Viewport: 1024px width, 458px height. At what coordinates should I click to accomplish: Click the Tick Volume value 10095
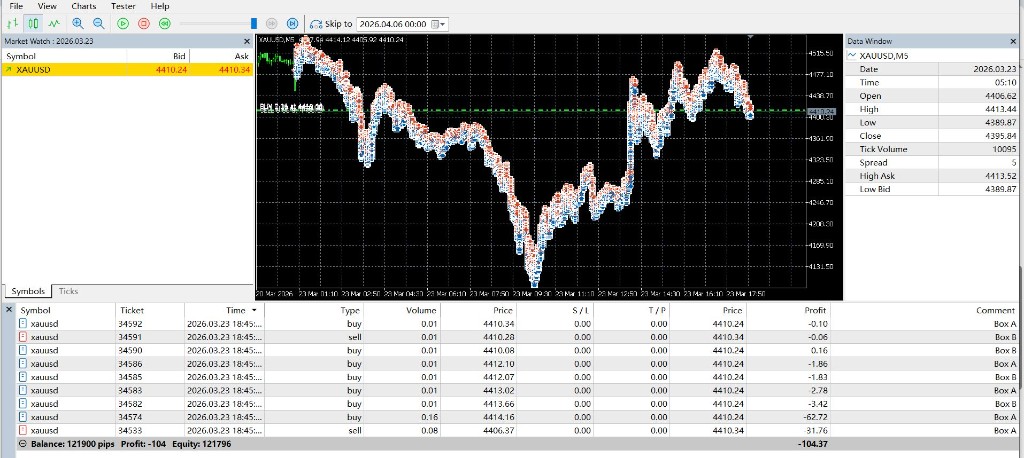[x=1003, y=149]
